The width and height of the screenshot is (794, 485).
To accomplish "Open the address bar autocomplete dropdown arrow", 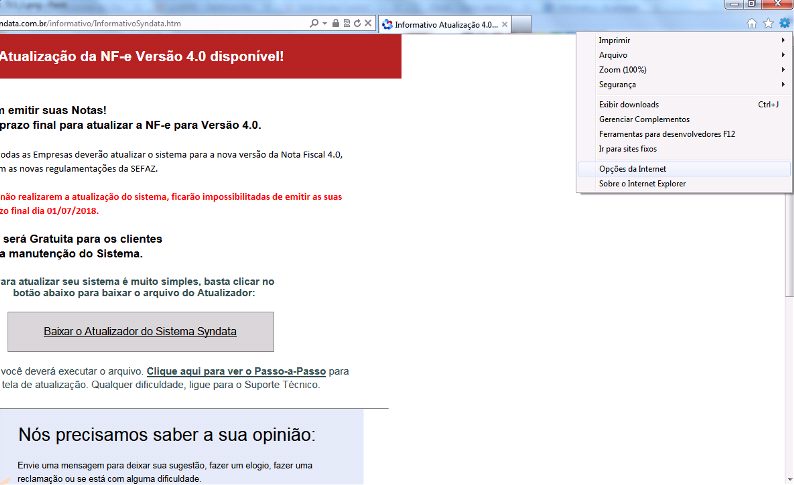I will [x=325, y=23].
